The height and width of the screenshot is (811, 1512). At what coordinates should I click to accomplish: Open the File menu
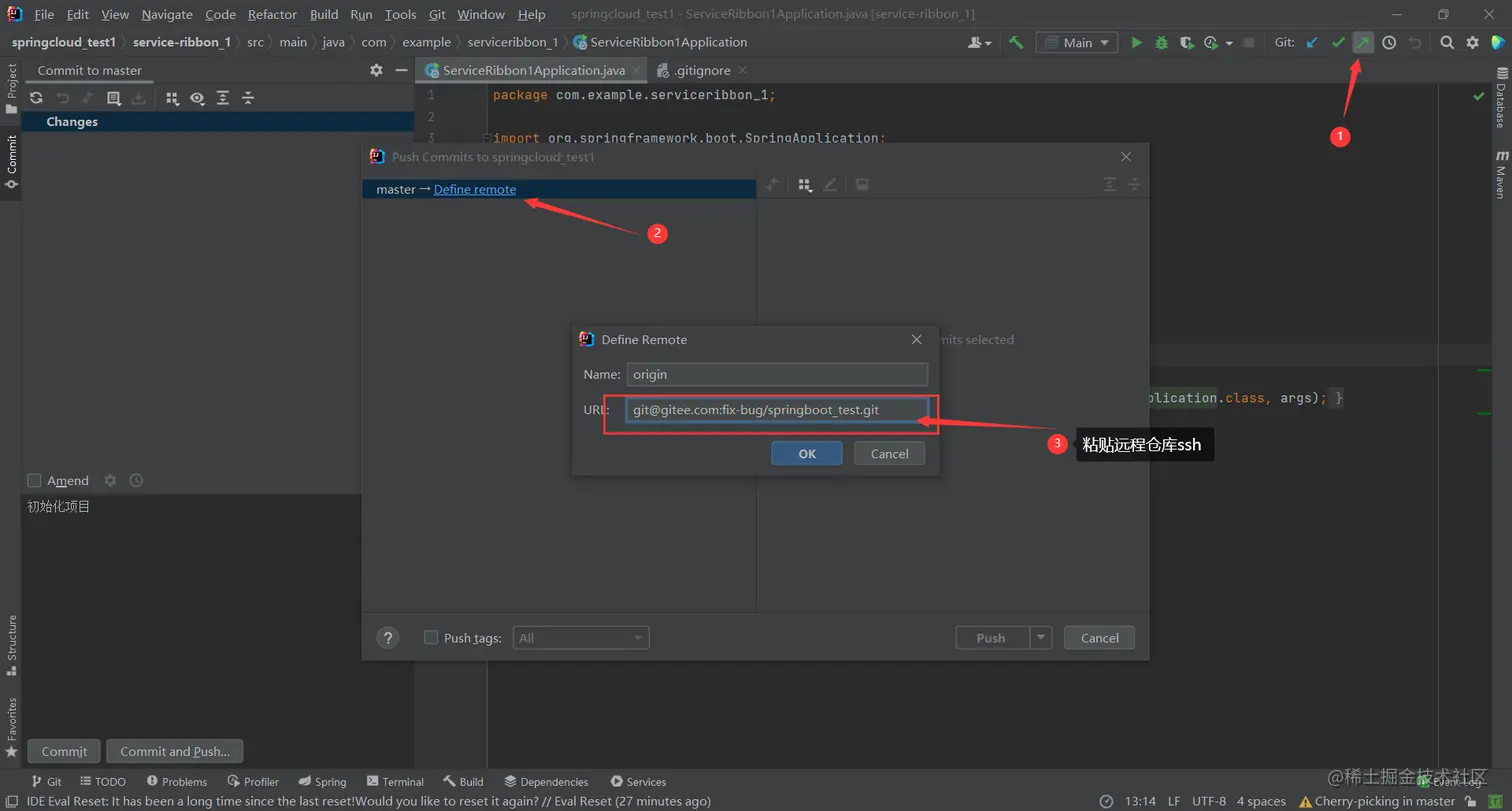(x=44, y=14)
